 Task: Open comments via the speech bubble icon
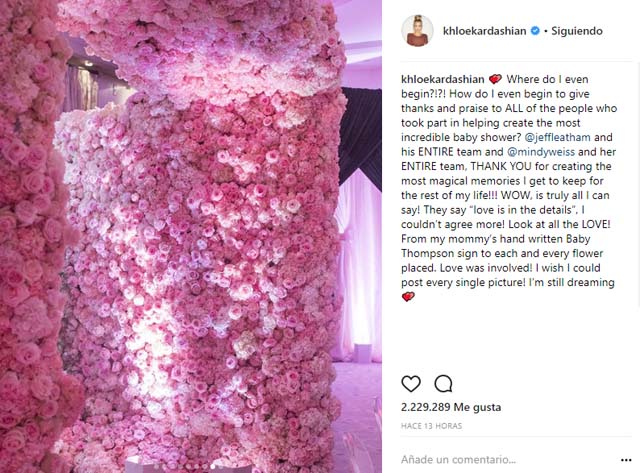(x=443, y=383)
